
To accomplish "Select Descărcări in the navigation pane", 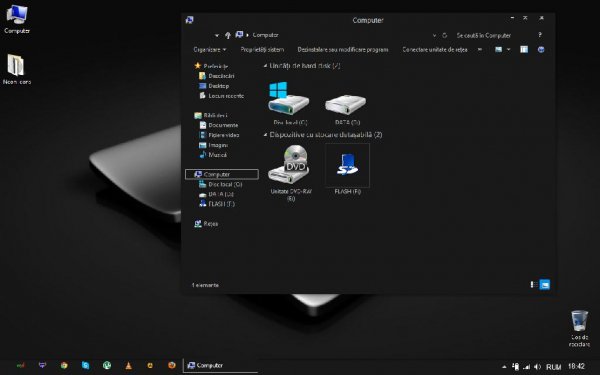I will (x=217, y=76).
